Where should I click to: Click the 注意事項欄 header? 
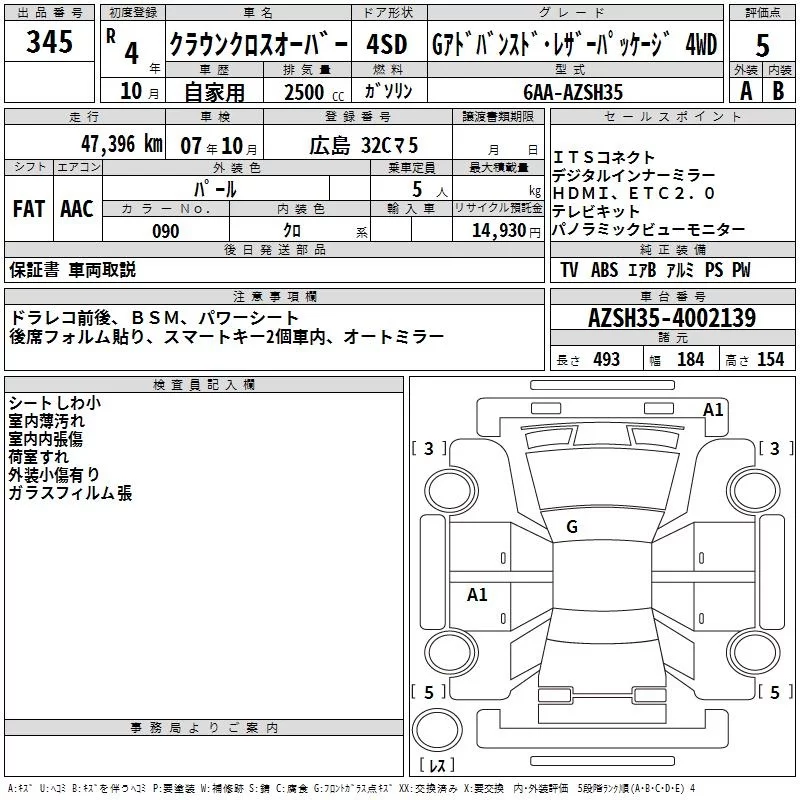[275, 296]
